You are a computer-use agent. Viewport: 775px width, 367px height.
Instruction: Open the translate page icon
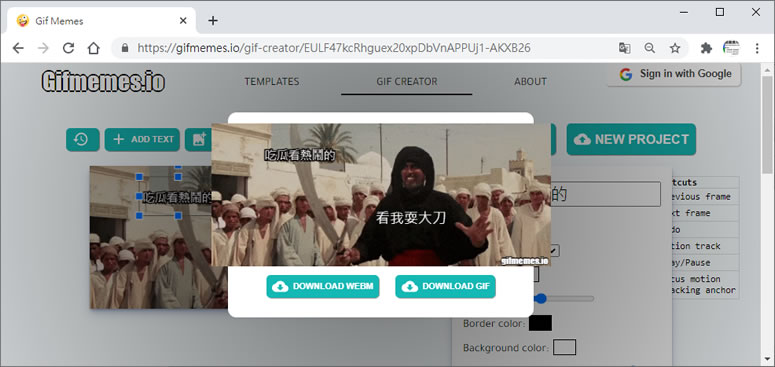click(x=625, y=48)
